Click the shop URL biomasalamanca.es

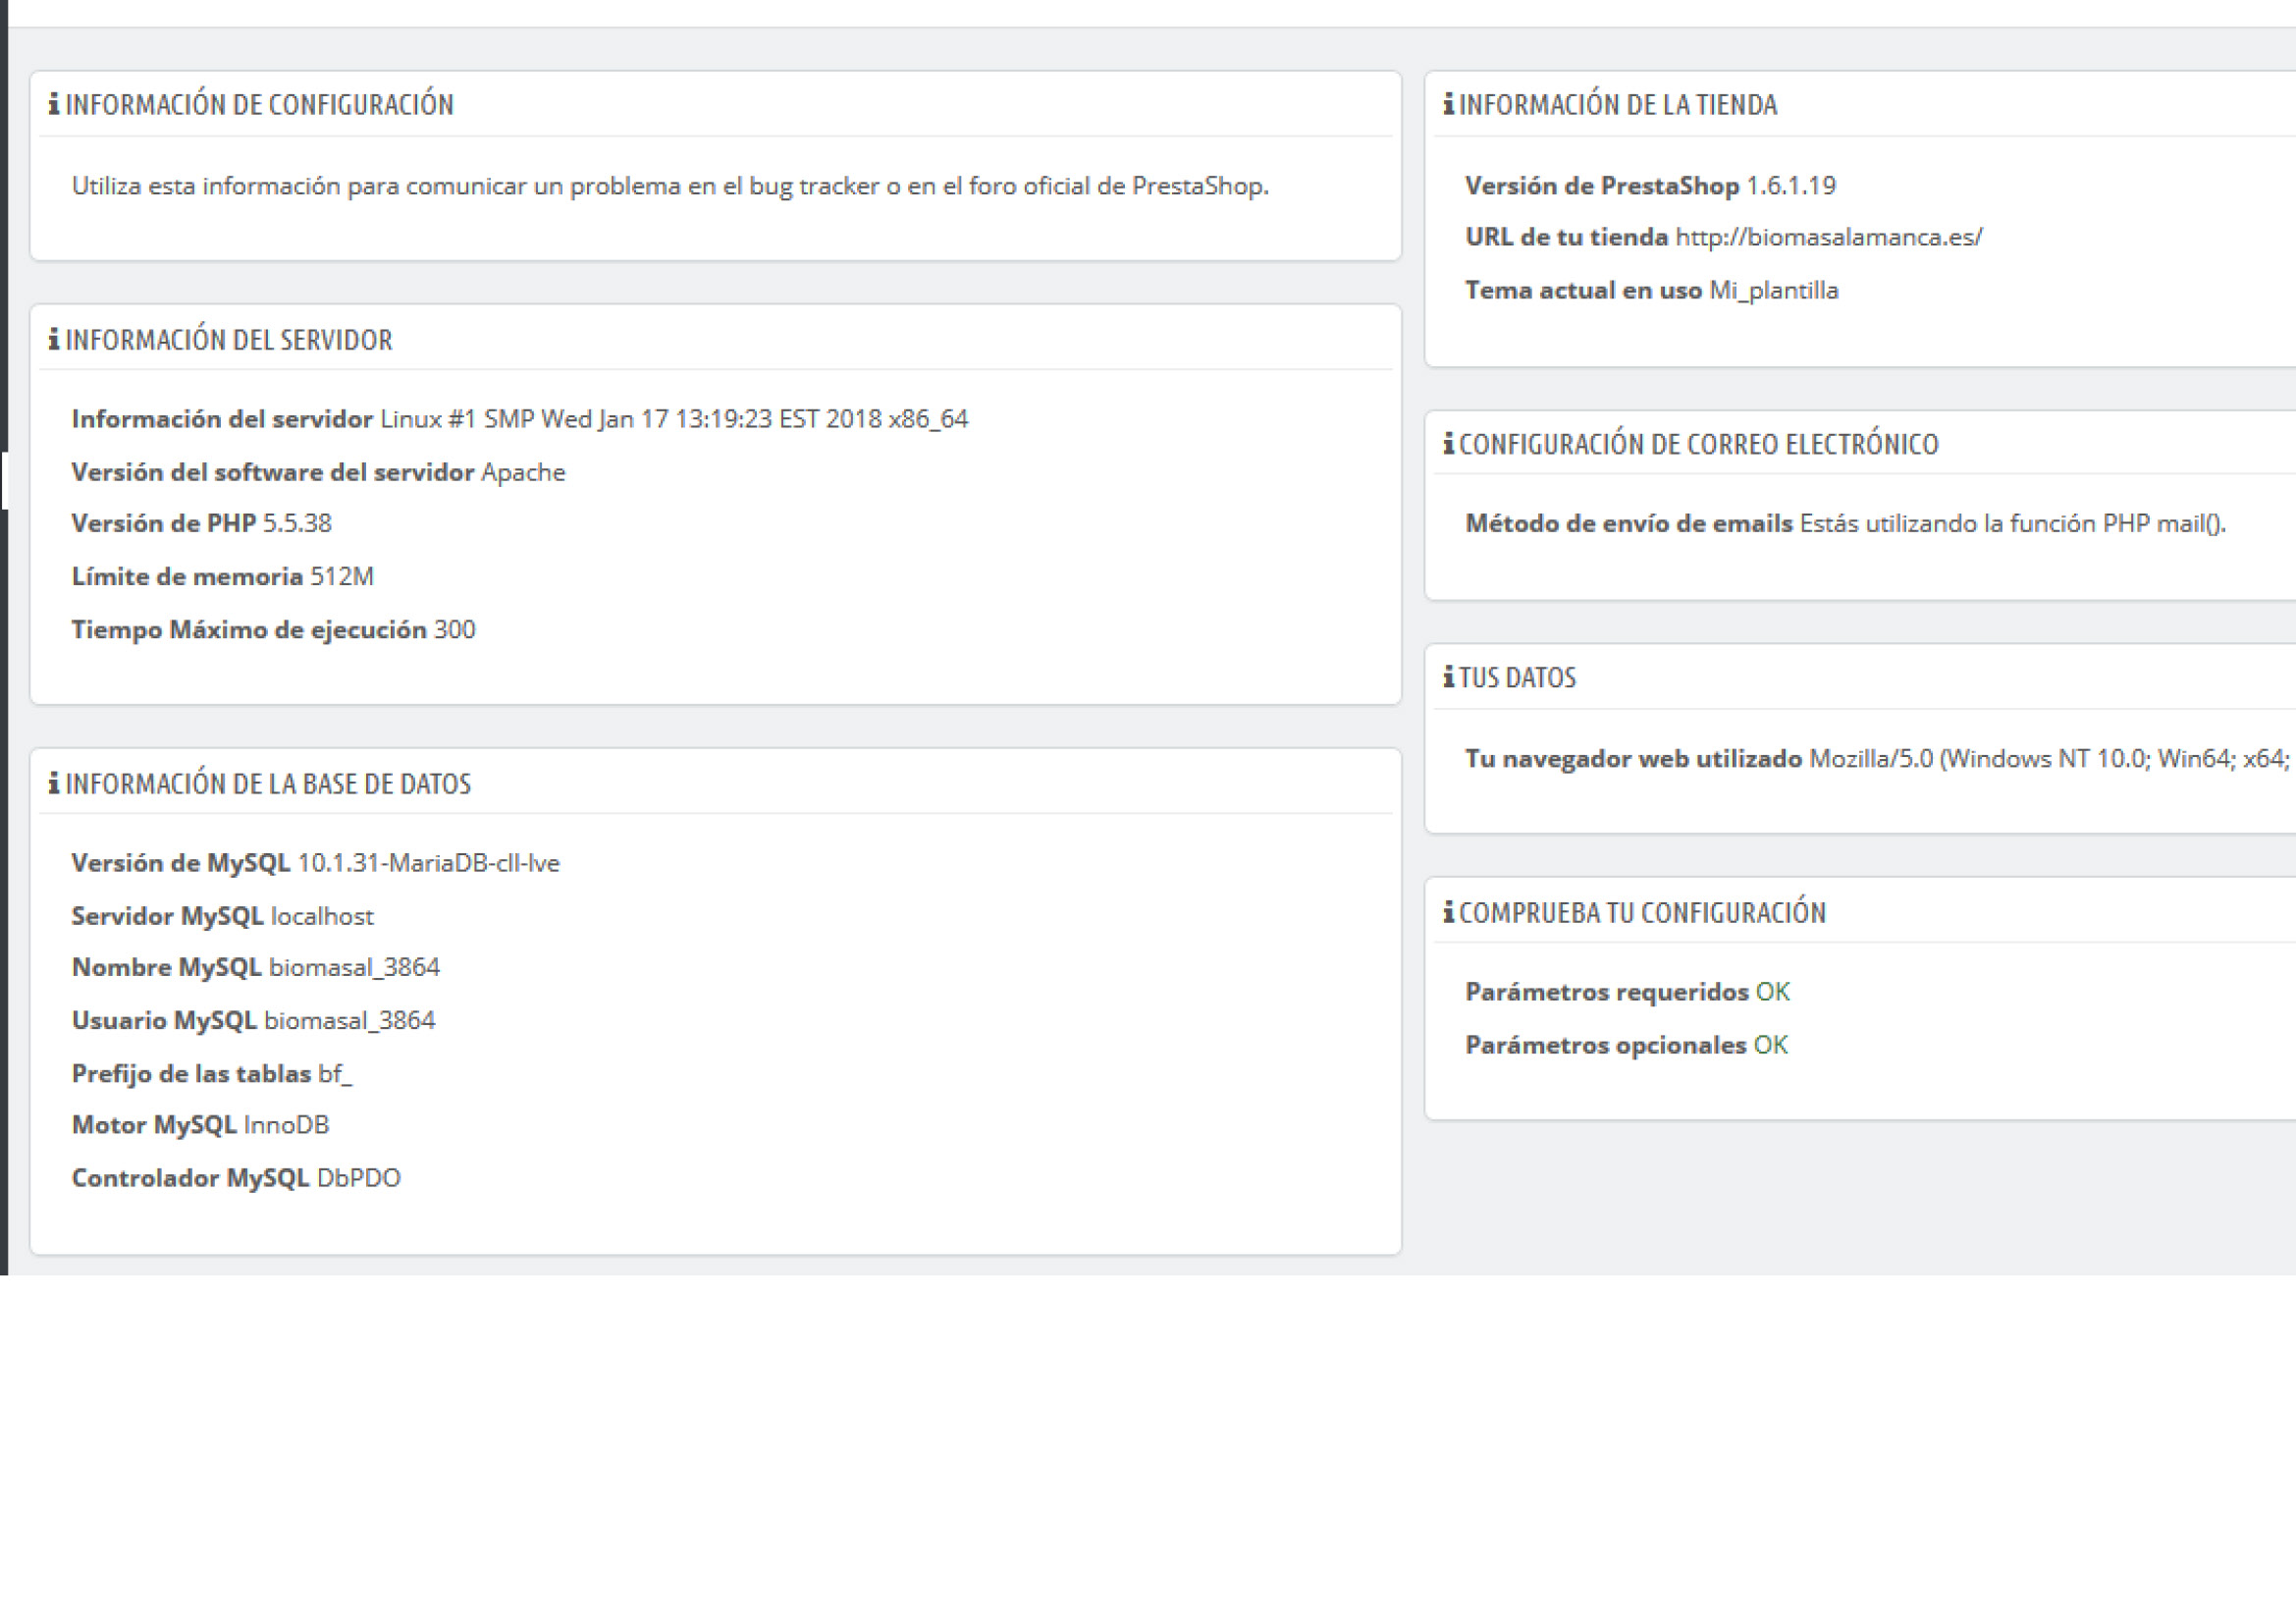pyautogui.click(x=1828, y=238)
